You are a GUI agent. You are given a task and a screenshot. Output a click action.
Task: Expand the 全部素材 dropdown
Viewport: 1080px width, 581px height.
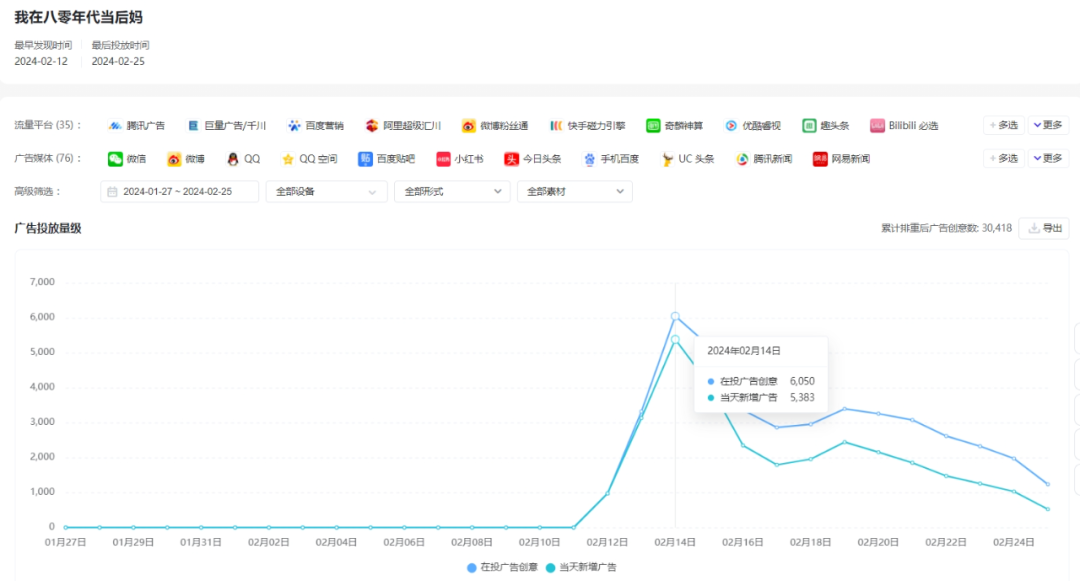574,191
